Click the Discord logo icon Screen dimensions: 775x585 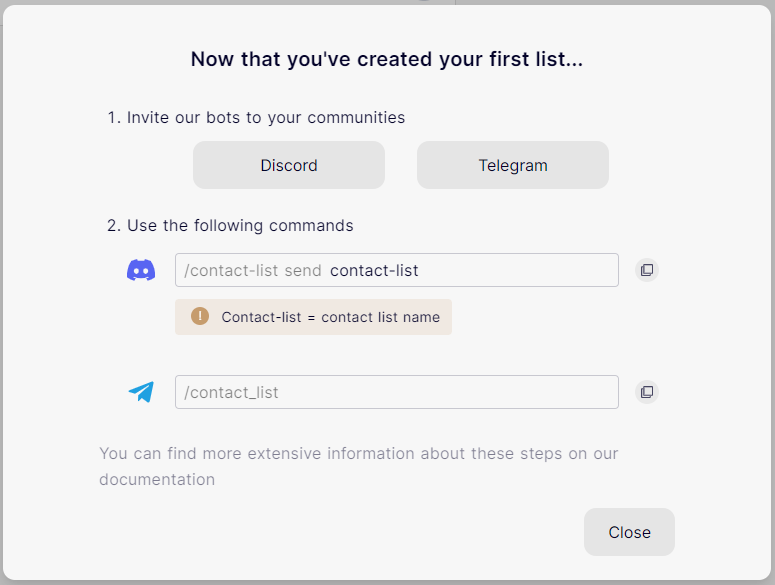[x=141, y=270]
